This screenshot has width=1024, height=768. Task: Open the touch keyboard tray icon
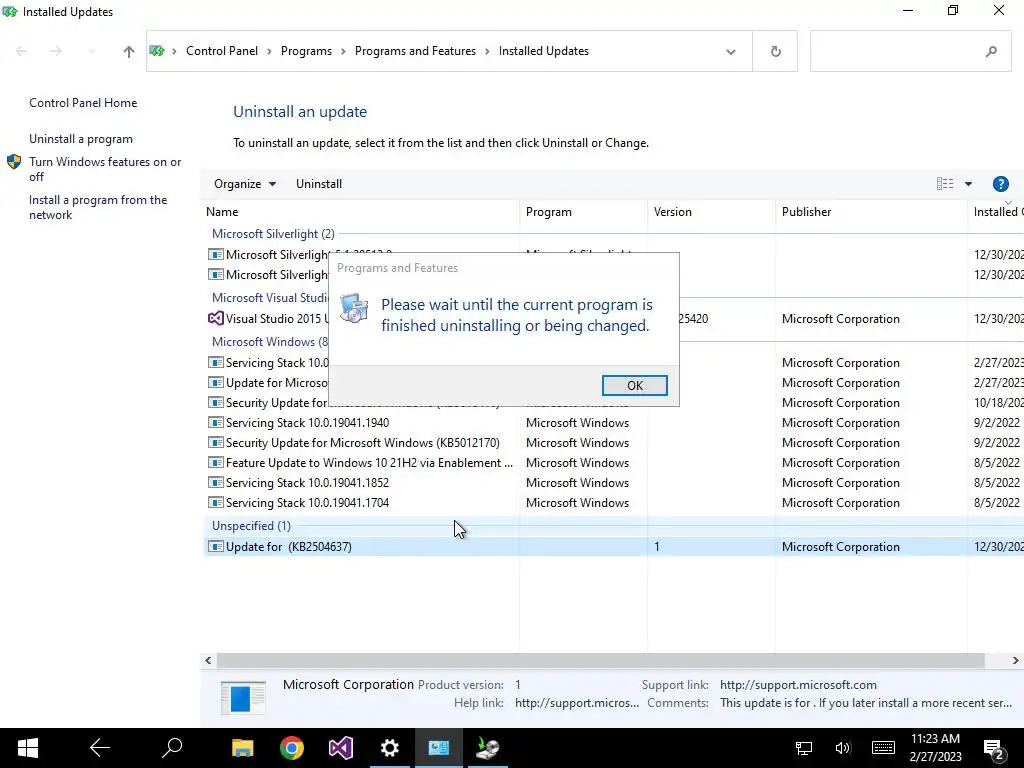pos(883,748)
